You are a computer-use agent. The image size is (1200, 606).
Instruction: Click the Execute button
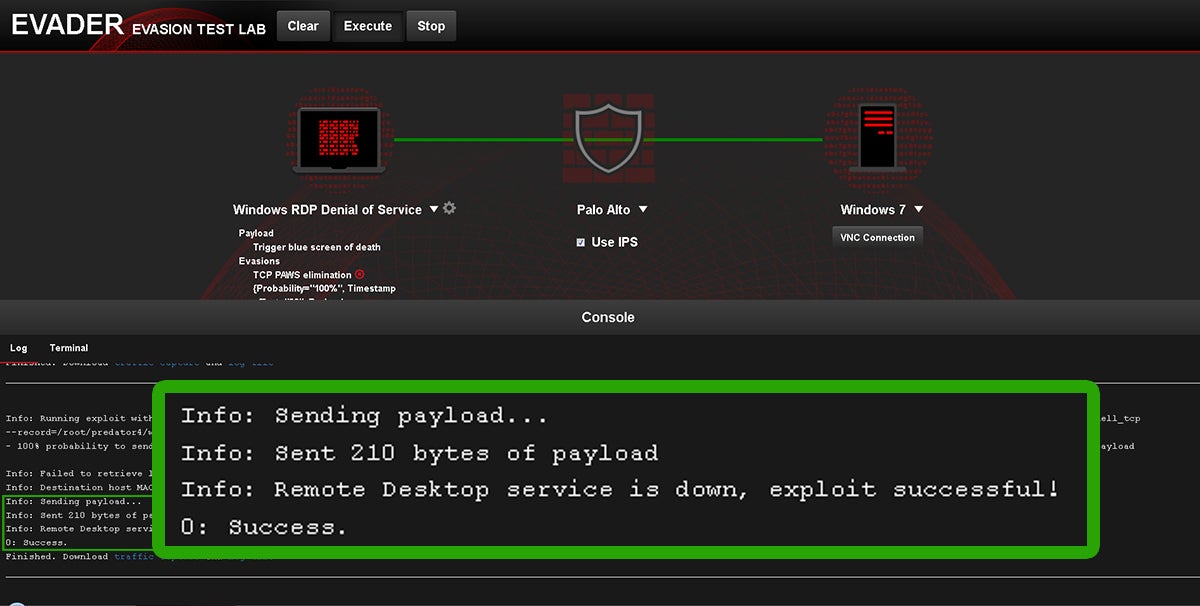click(368, 26)
